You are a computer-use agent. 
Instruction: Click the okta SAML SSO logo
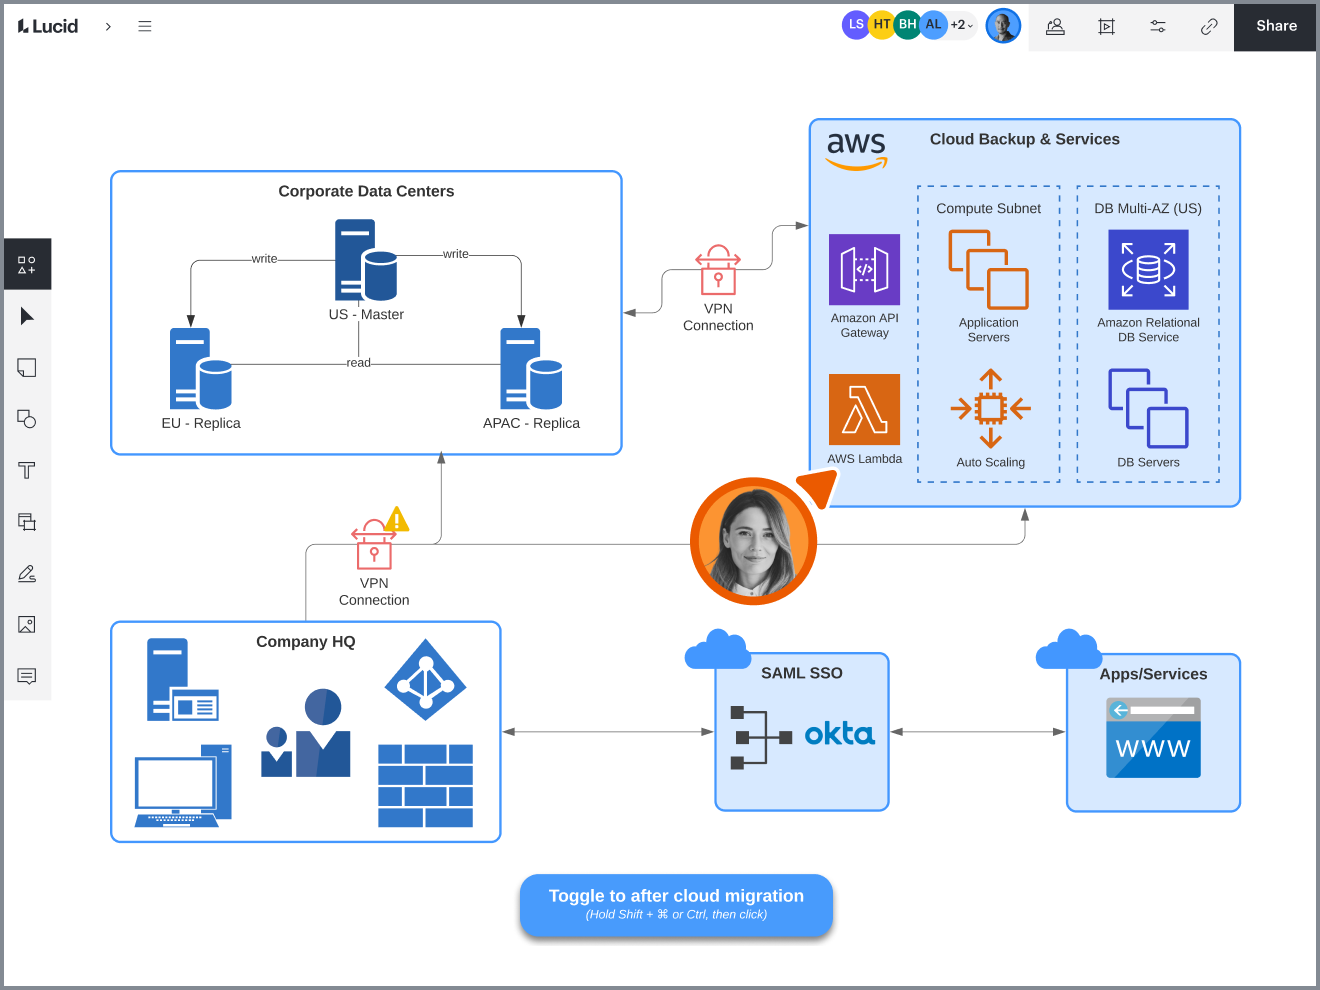839,734
